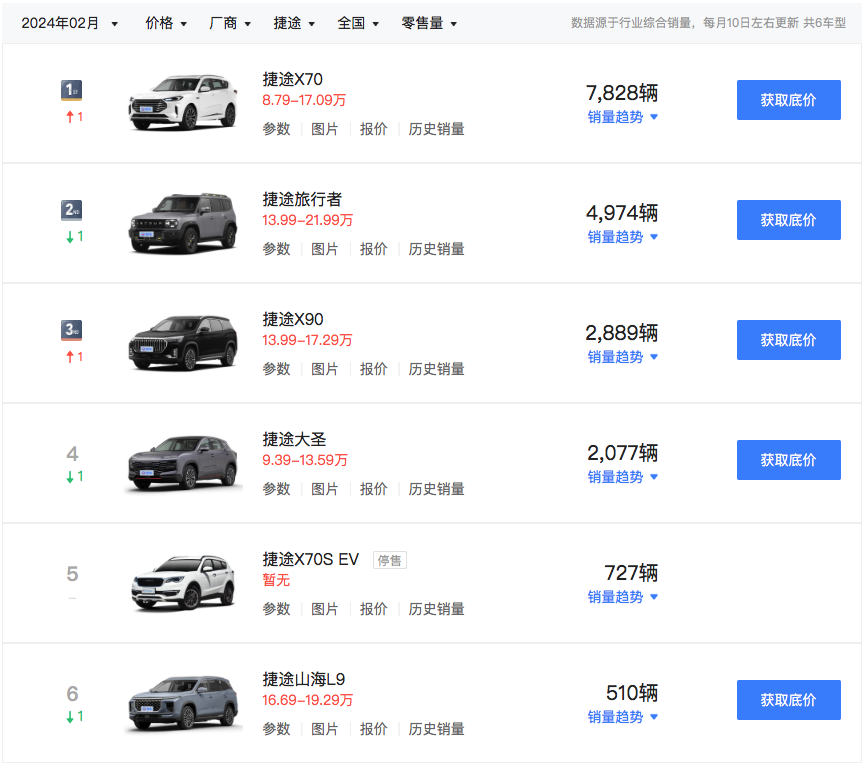Open the 价格 filter dropdown
864x767 pixels.
pyautogui.click(x=166, y=23)
